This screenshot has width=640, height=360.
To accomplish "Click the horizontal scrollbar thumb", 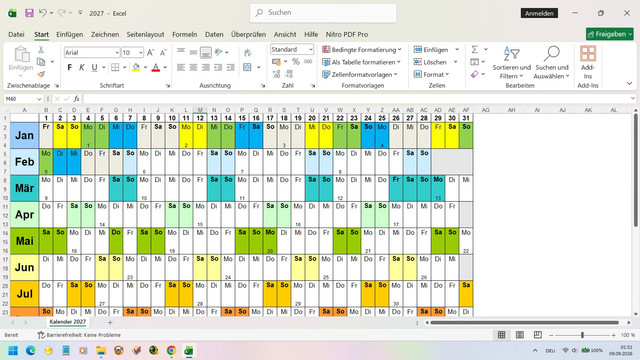I will tap(524, 322).
